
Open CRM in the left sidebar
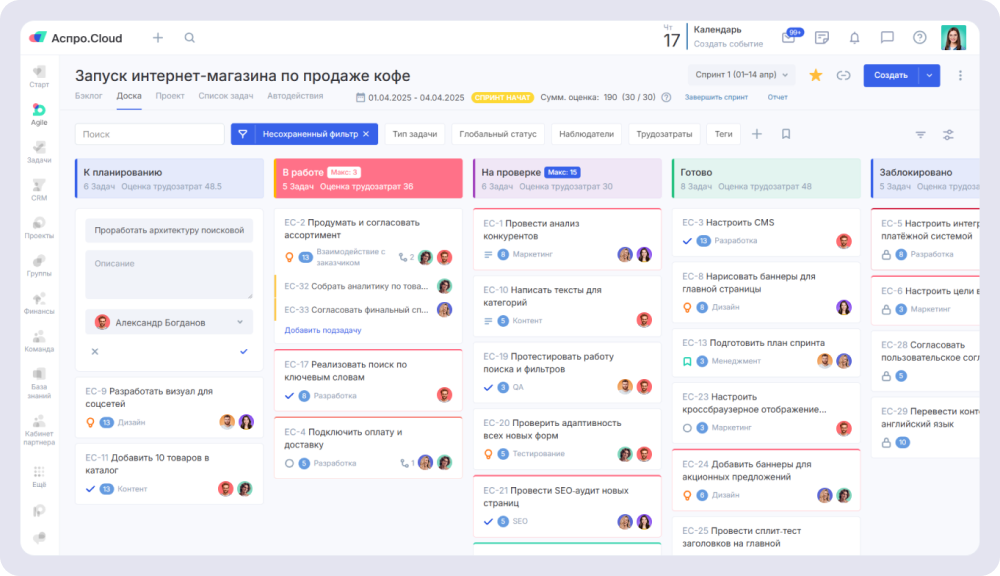coord(39,189)
